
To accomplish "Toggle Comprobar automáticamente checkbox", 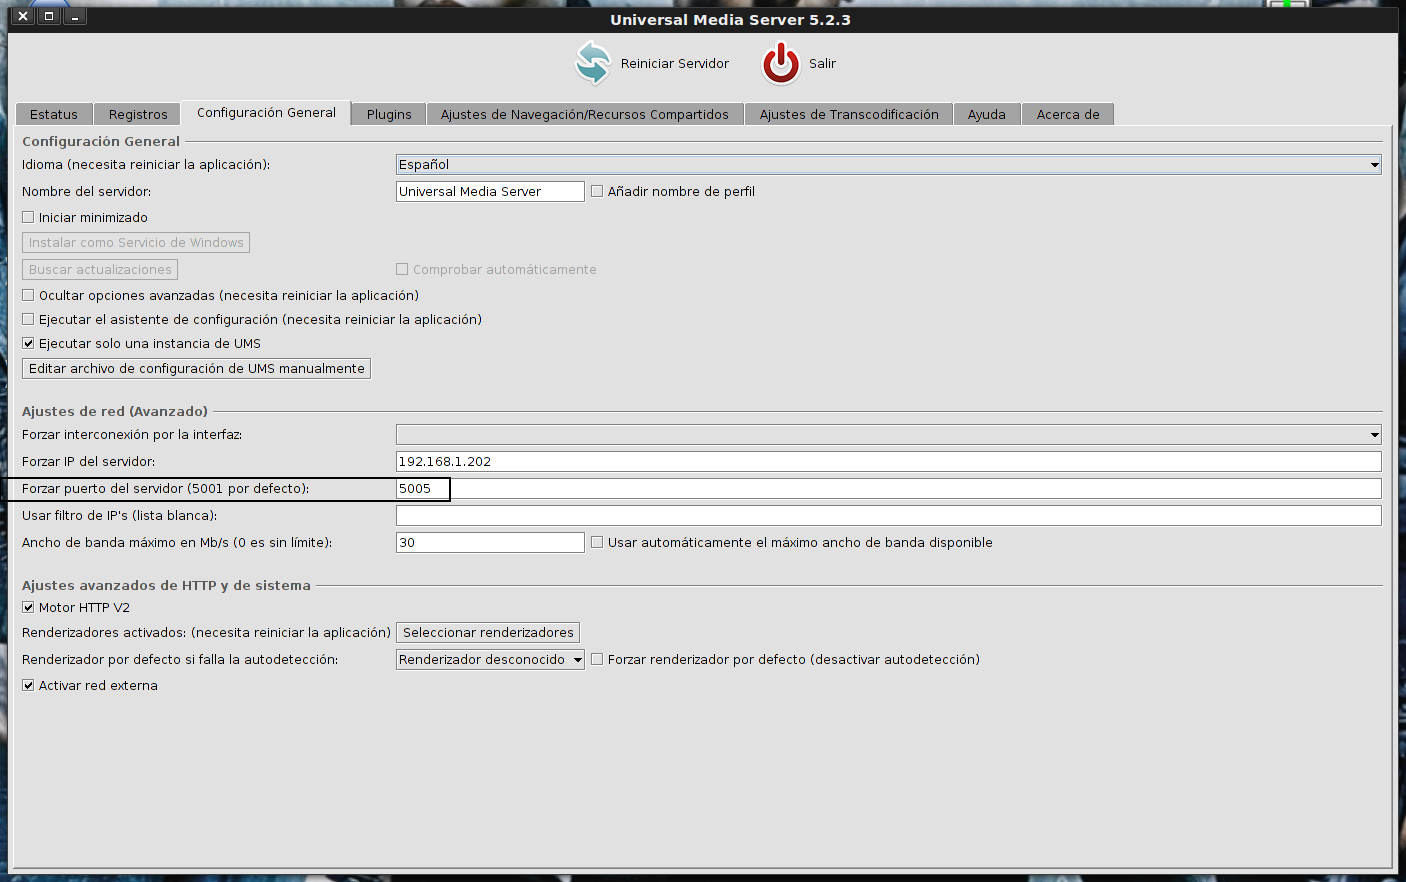I will point(402,269).
